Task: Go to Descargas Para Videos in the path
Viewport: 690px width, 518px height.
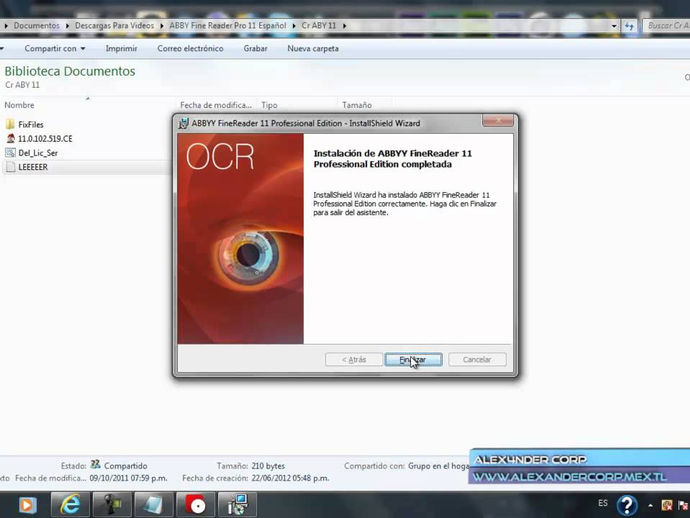Action: (x=114, y=26)
